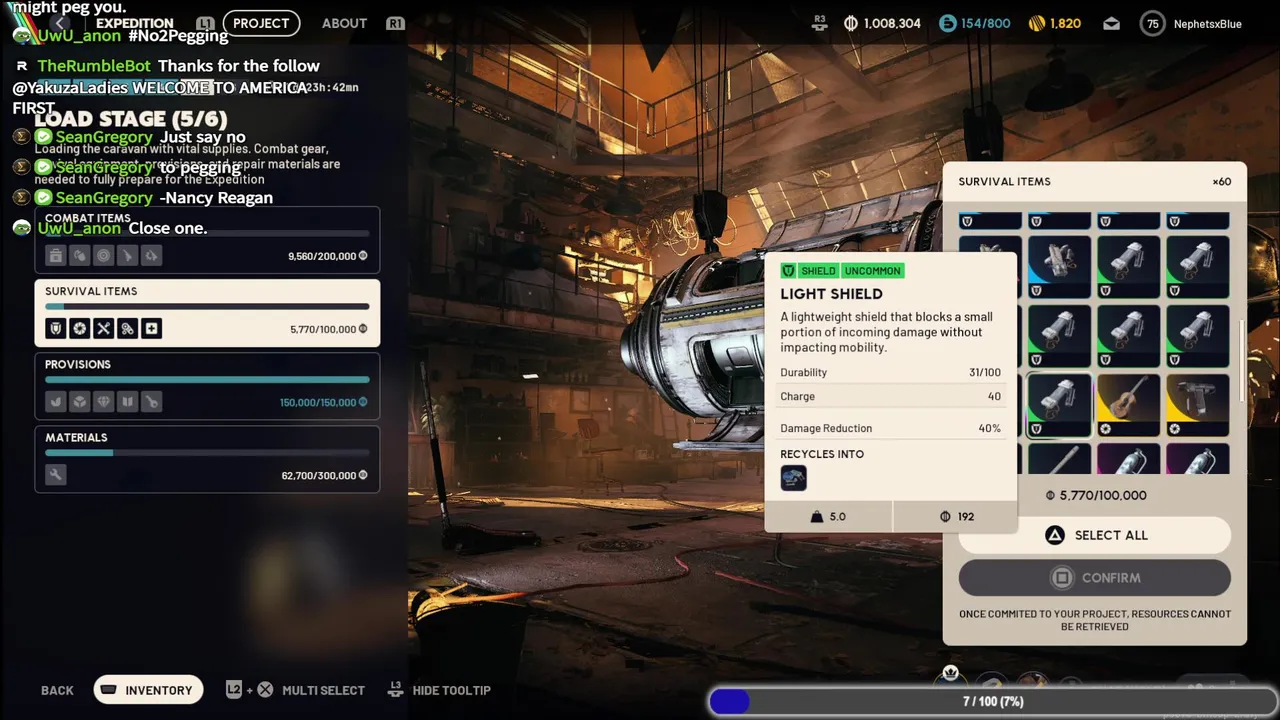Click the Damage Reduction 40% stat row
1280x720 pixels.
[x=890, y=428]
